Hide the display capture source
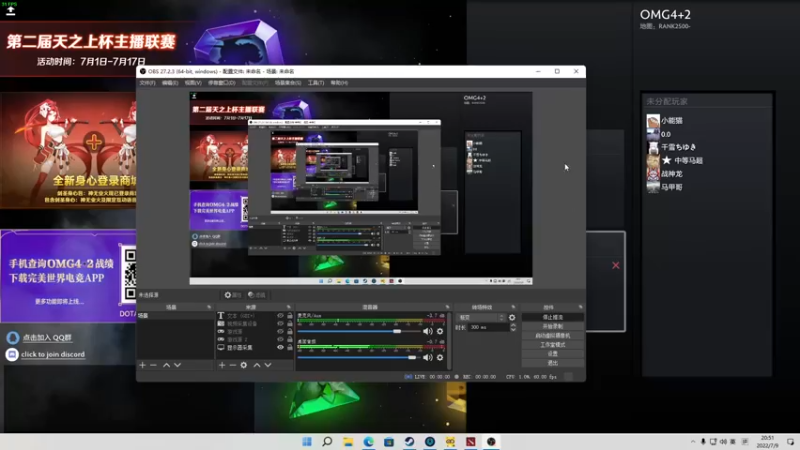The image size is (800, 450). pos(280,347)
